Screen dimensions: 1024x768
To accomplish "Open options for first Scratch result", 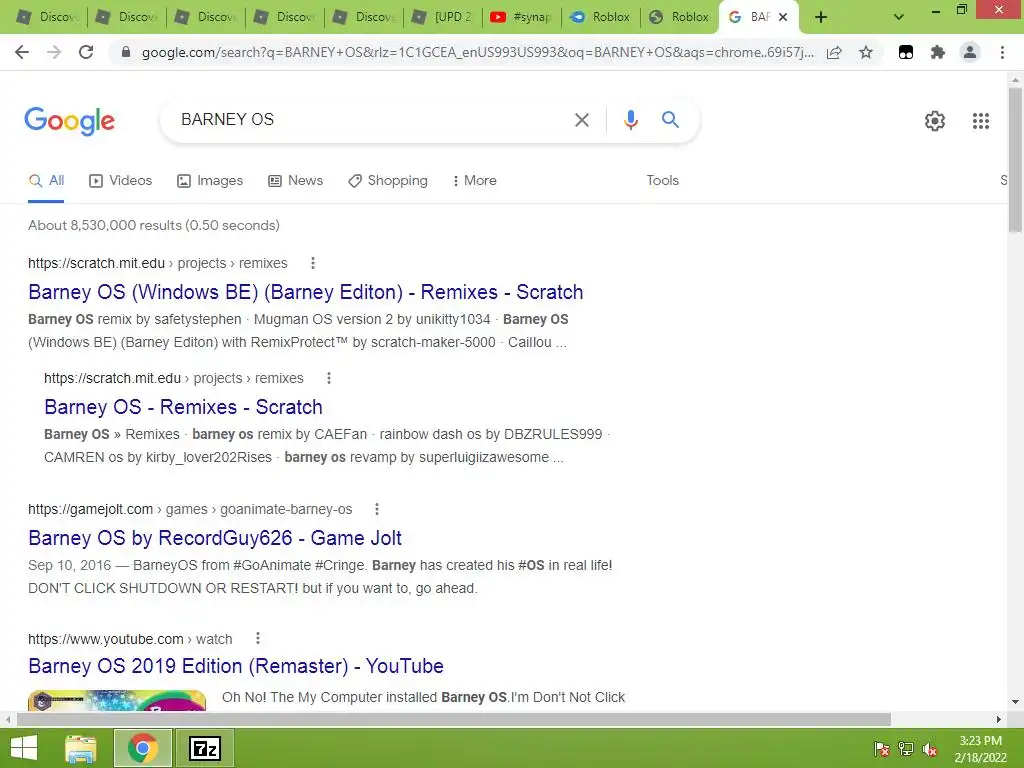I will click(x=313, y=263).
